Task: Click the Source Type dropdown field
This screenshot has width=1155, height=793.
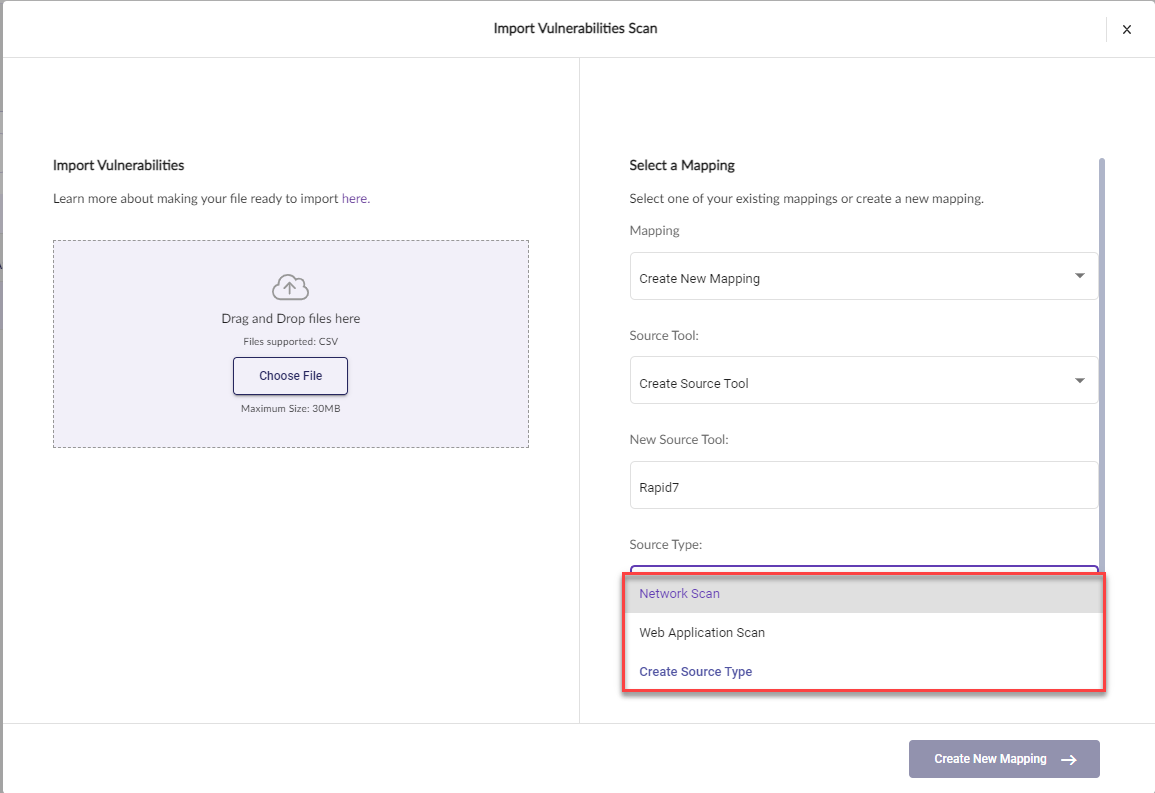Action: [863, 569]
